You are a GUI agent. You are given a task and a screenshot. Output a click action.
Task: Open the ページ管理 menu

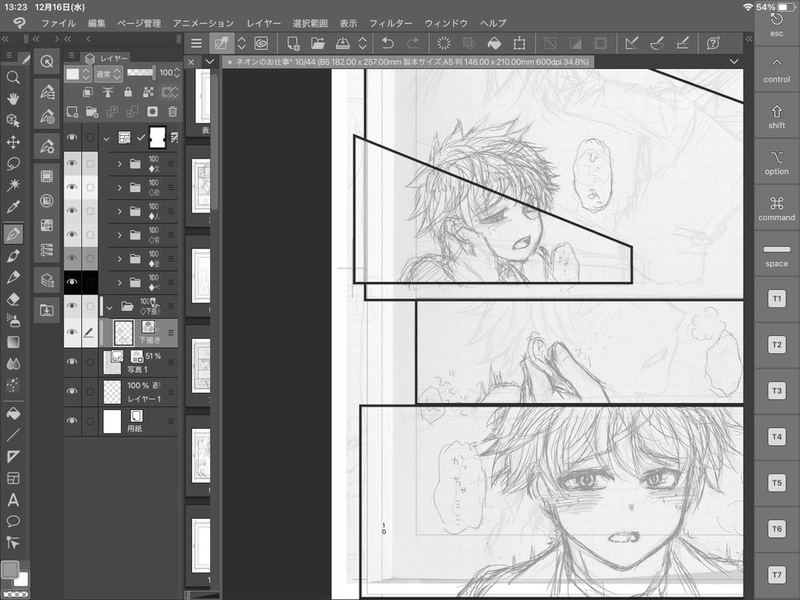pos(139,23)
